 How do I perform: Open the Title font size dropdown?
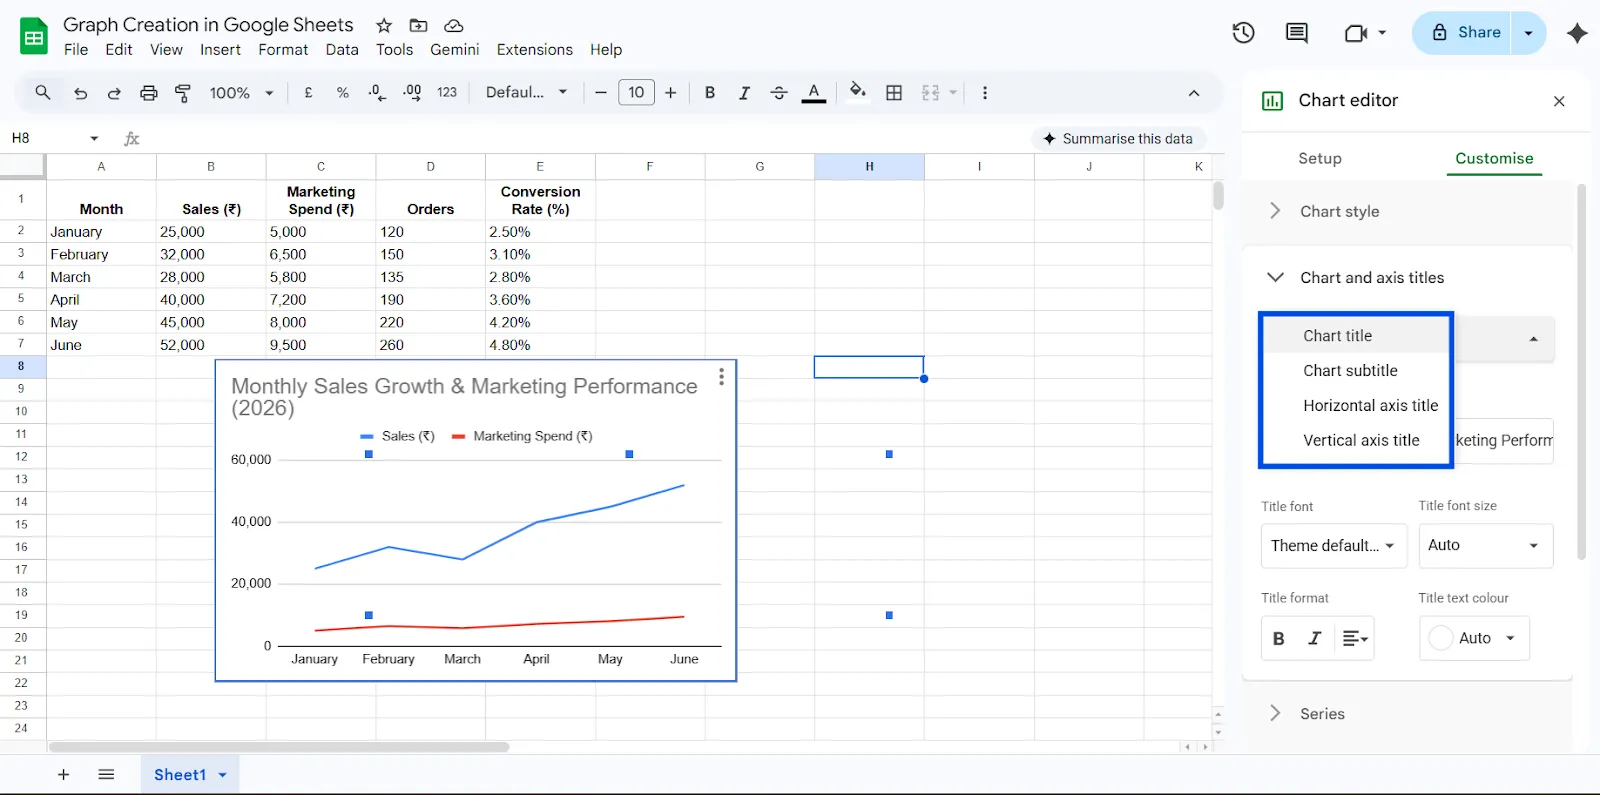click(1485, 546)
